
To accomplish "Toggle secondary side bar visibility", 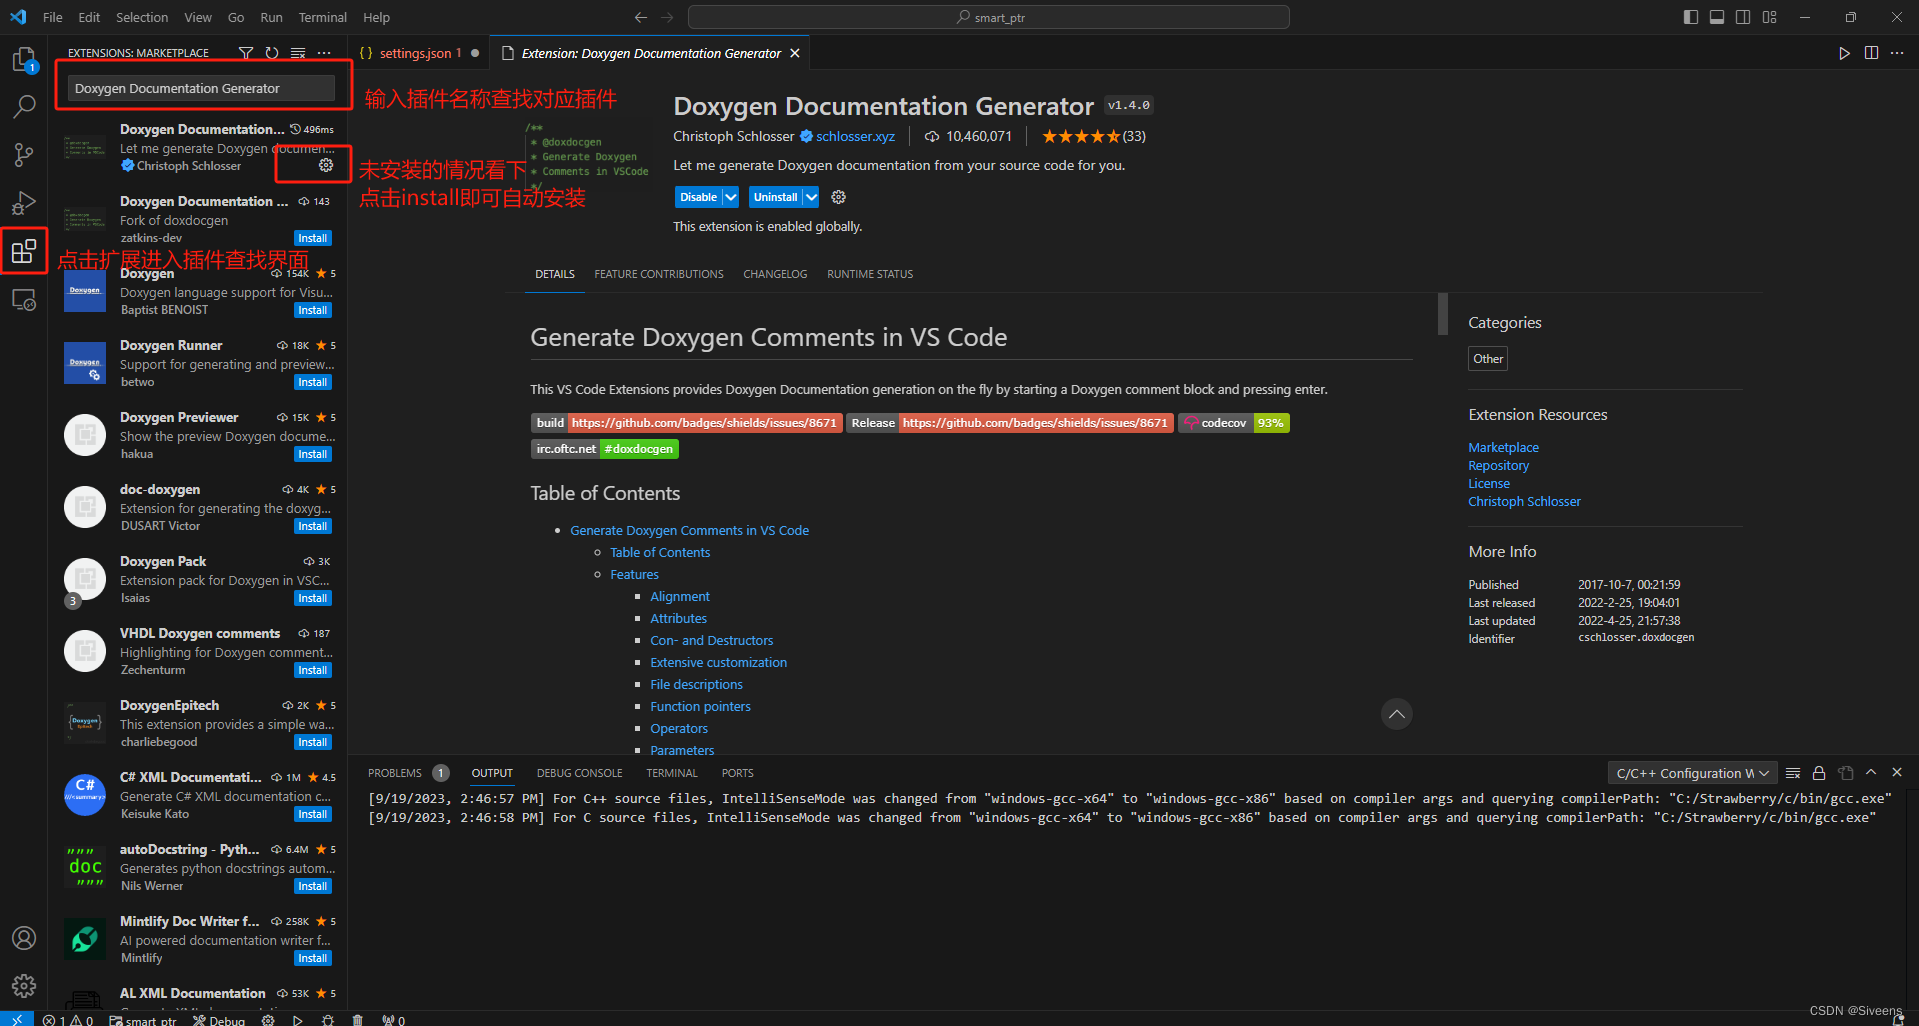I will coord(1743,17).
